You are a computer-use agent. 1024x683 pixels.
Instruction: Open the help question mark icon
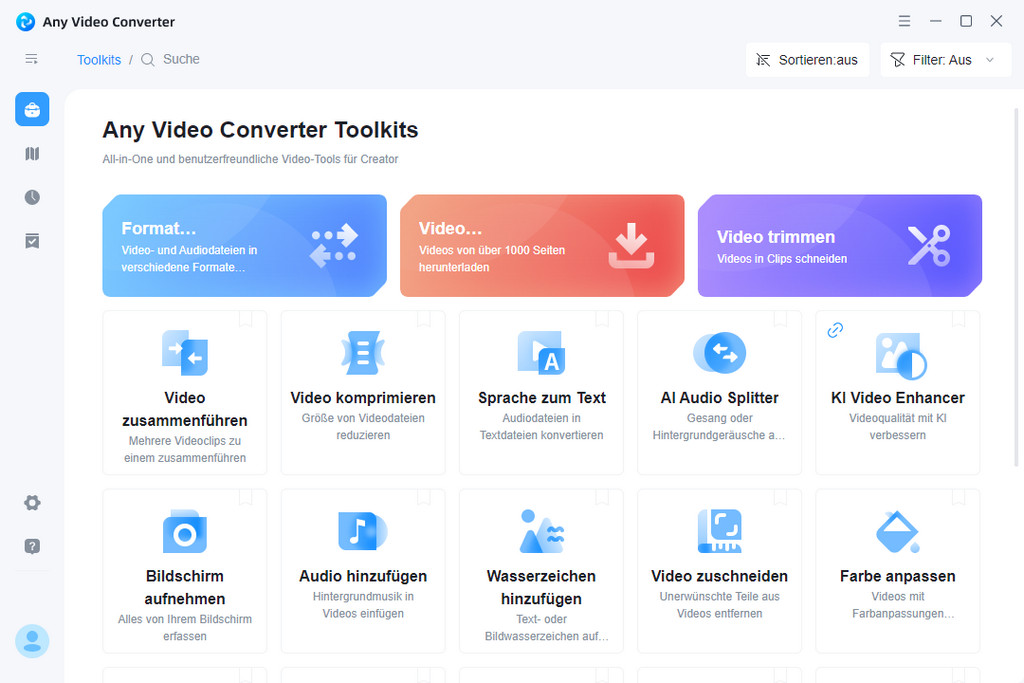tap(32, 547)
